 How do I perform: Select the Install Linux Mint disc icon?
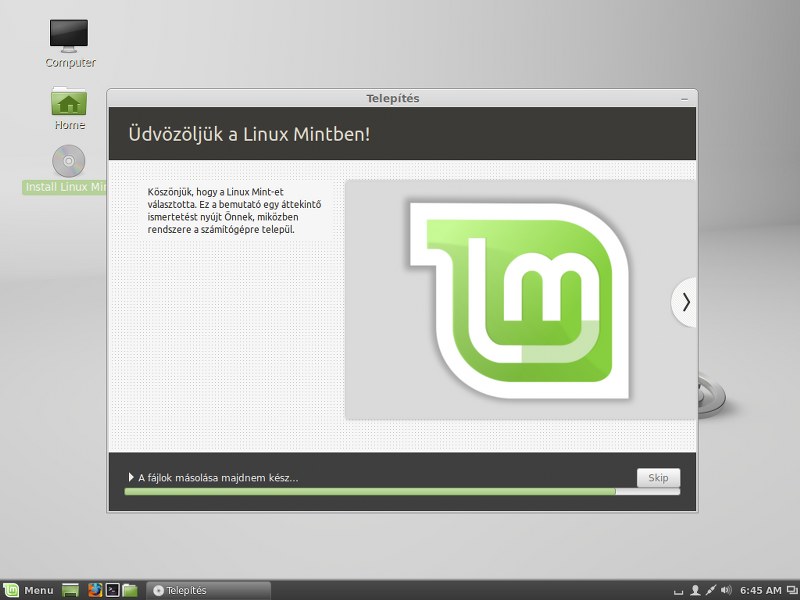68,169
